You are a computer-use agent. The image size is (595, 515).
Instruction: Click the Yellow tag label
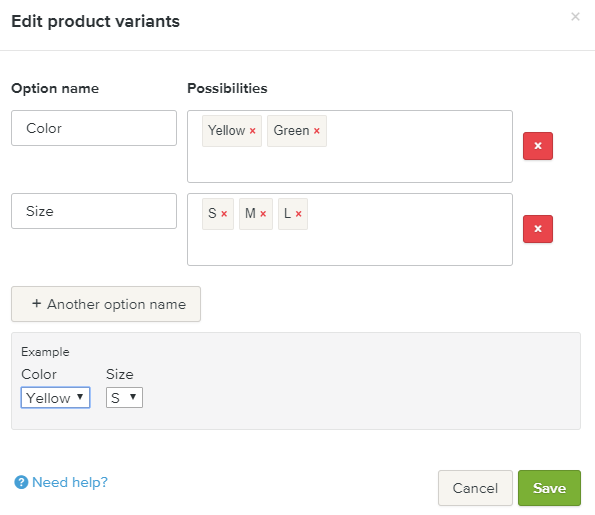pos(227,131)
